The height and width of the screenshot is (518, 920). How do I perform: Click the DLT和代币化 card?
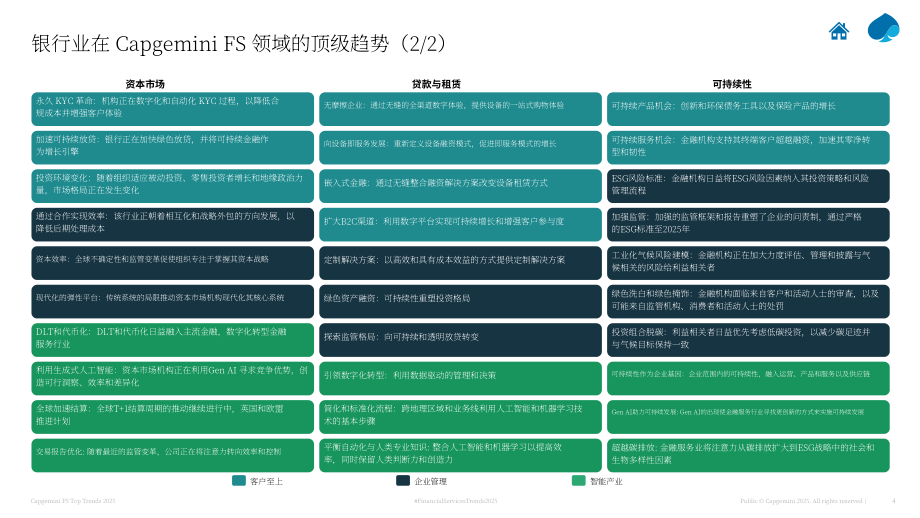click(x=172, y=340)
